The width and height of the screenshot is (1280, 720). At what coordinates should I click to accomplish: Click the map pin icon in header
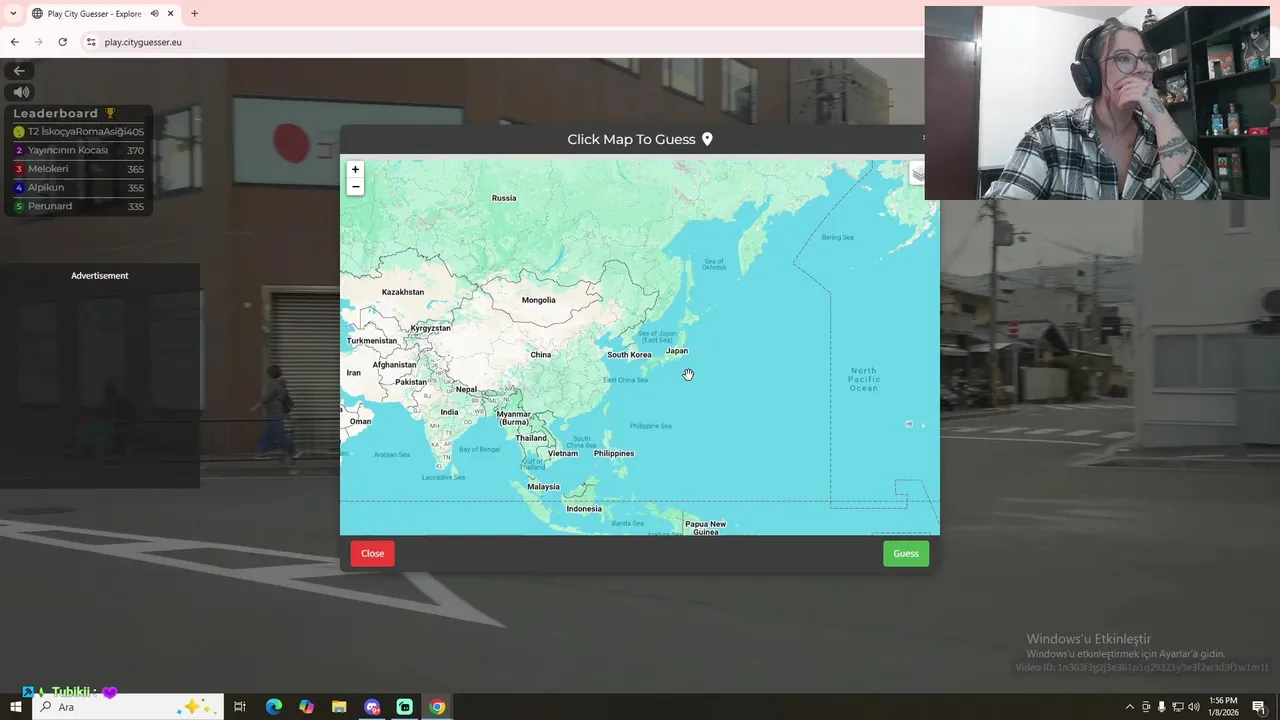[x=707, y=139]
